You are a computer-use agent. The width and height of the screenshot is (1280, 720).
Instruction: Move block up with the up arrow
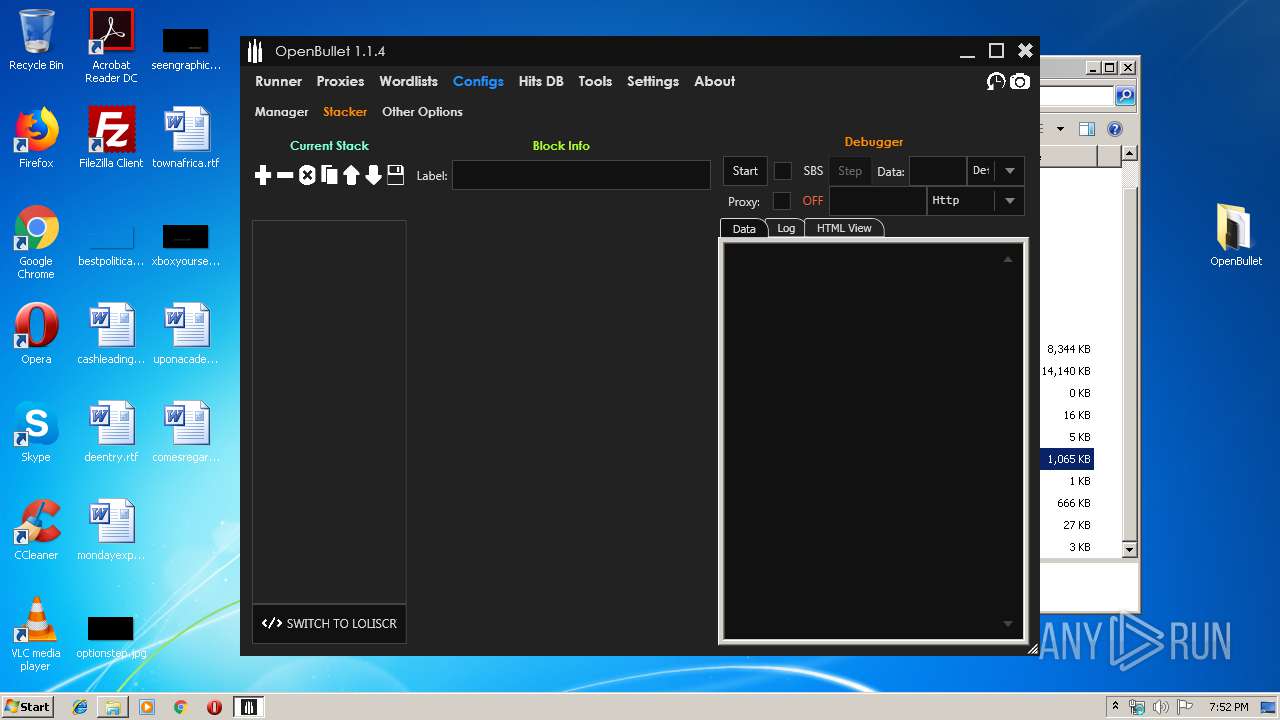351,175
